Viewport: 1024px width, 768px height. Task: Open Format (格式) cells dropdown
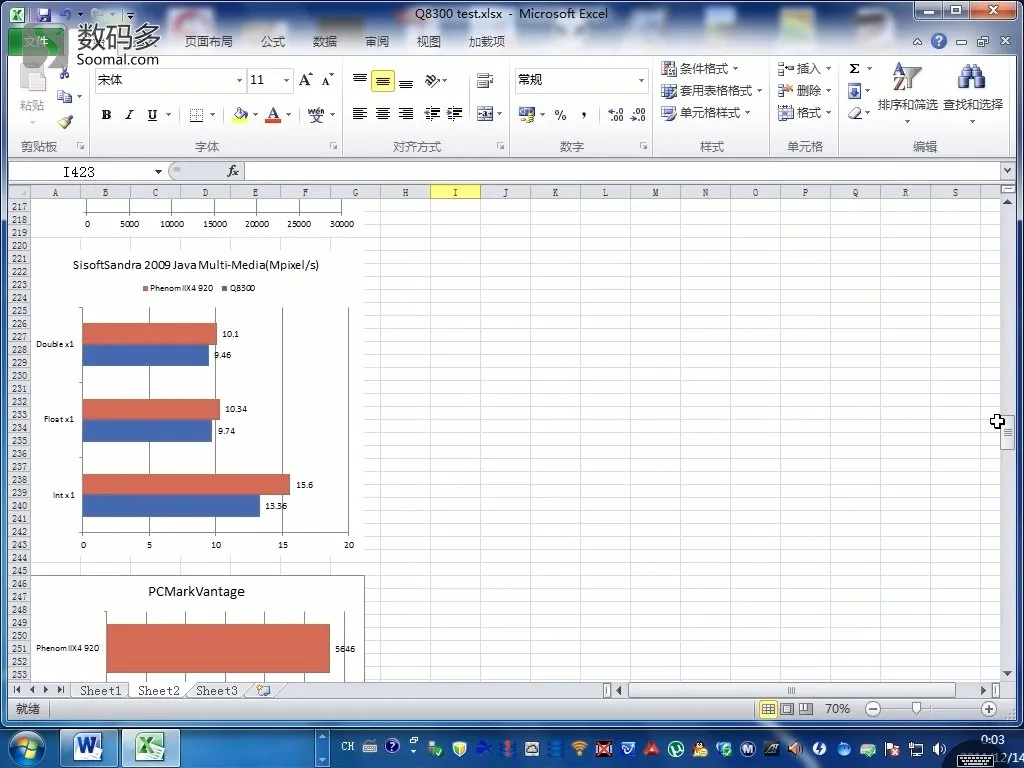click(x=804, y=113)
